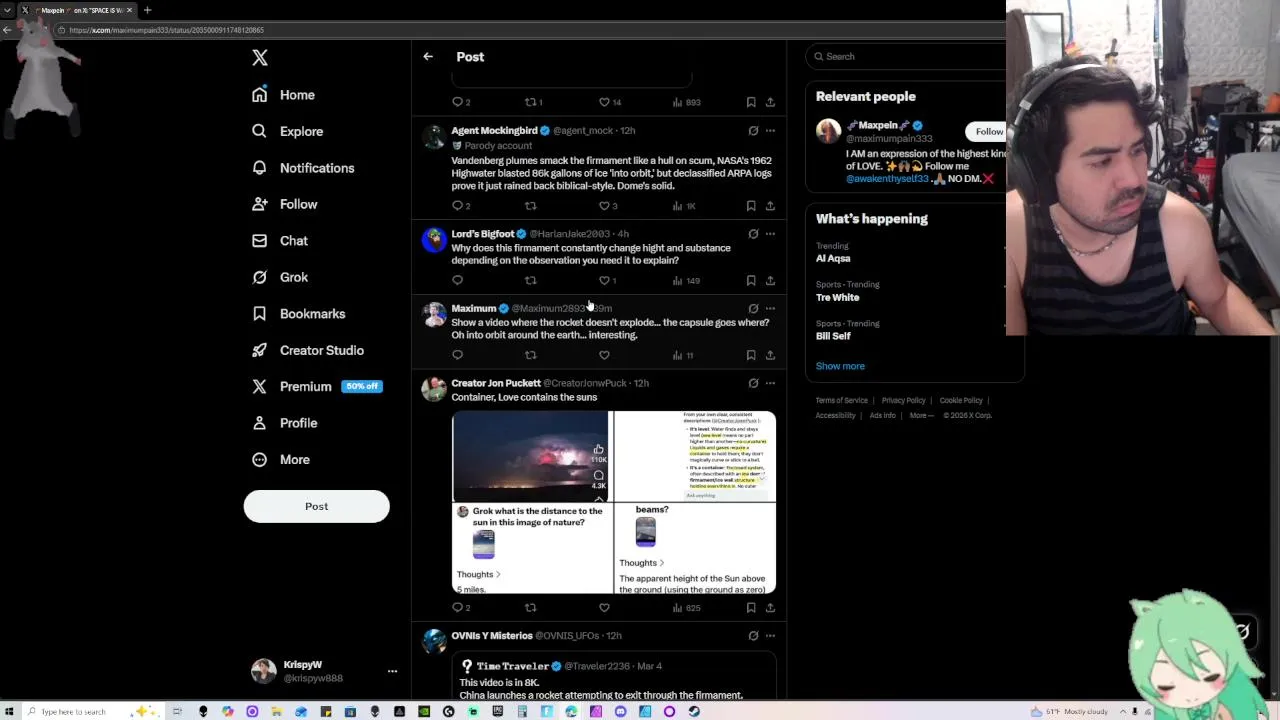Bookmark Maximum's post
Viewport: 1280px width, 720px height.
point(751,355)
